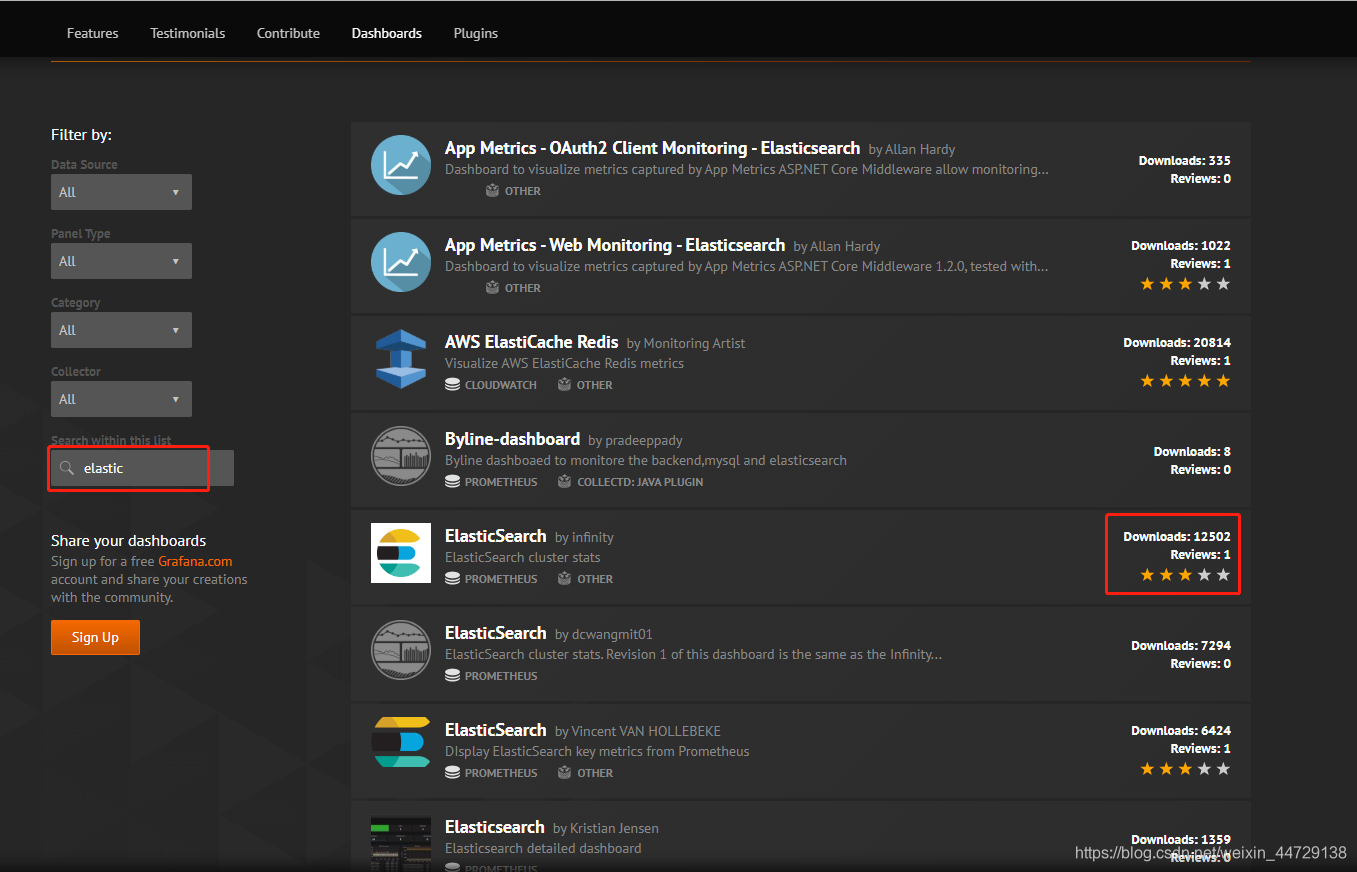Screen dimensions: 1357x872
Task: Click PROMETHEUS icon on infinity's ElasticSearch row
Action: 452,578
